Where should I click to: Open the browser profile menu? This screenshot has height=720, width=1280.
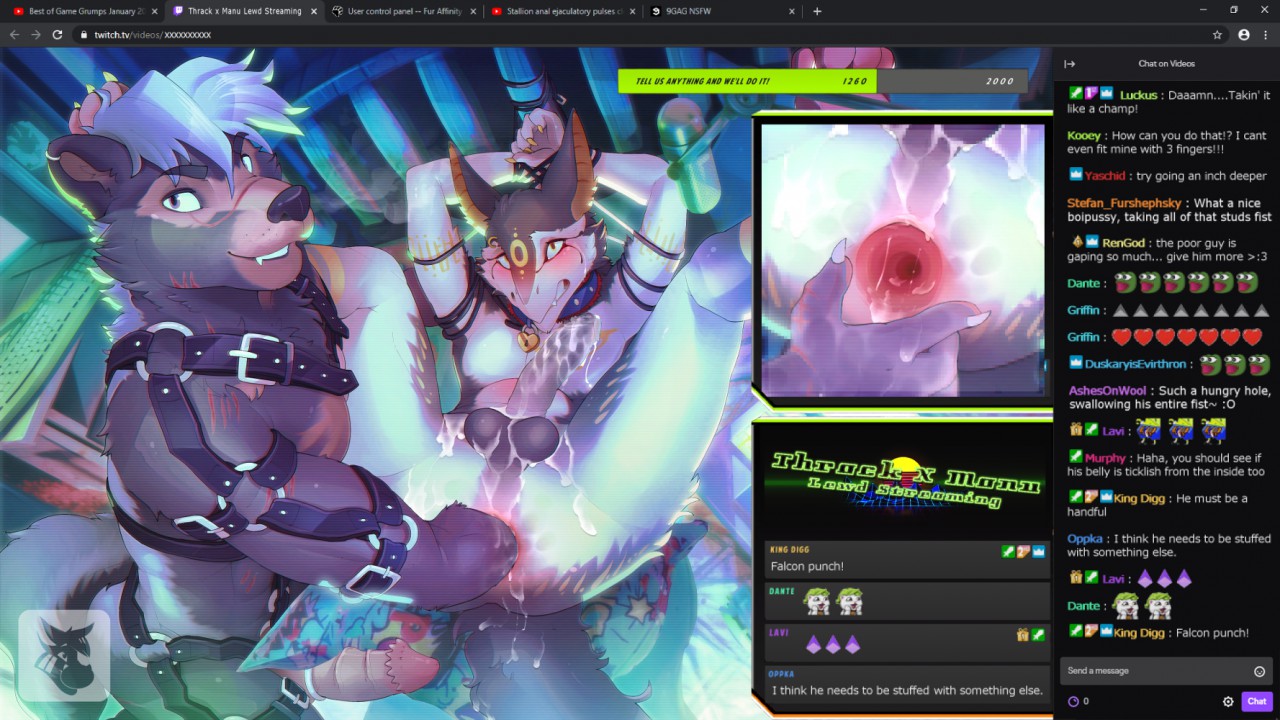1243,34
